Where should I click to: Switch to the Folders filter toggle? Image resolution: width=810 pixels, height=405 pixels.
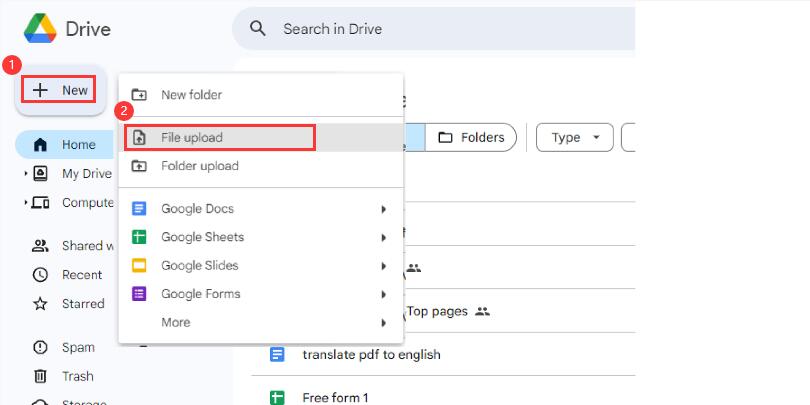[x=471, y=137]
